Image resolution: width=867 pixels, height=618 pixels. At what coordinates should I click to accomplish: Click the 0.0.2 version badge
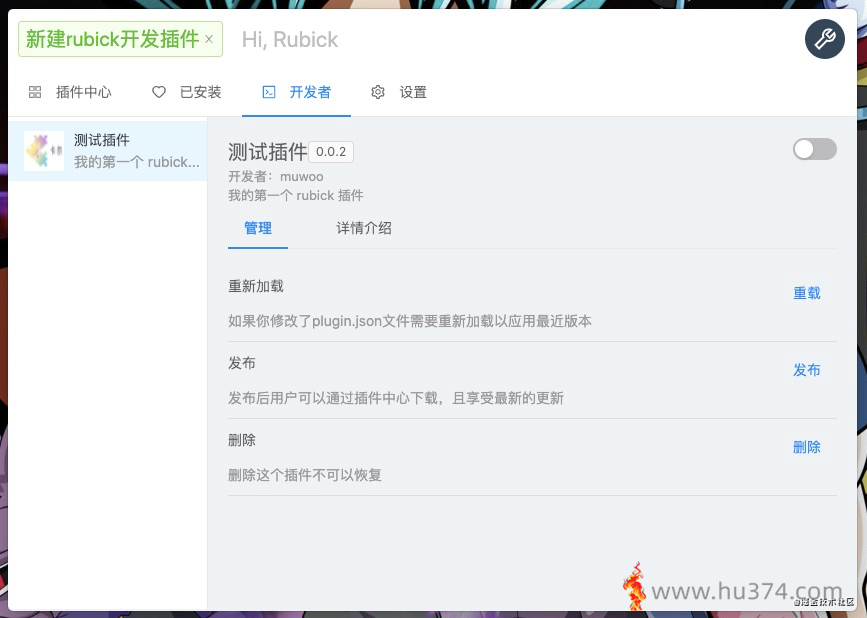331,152
